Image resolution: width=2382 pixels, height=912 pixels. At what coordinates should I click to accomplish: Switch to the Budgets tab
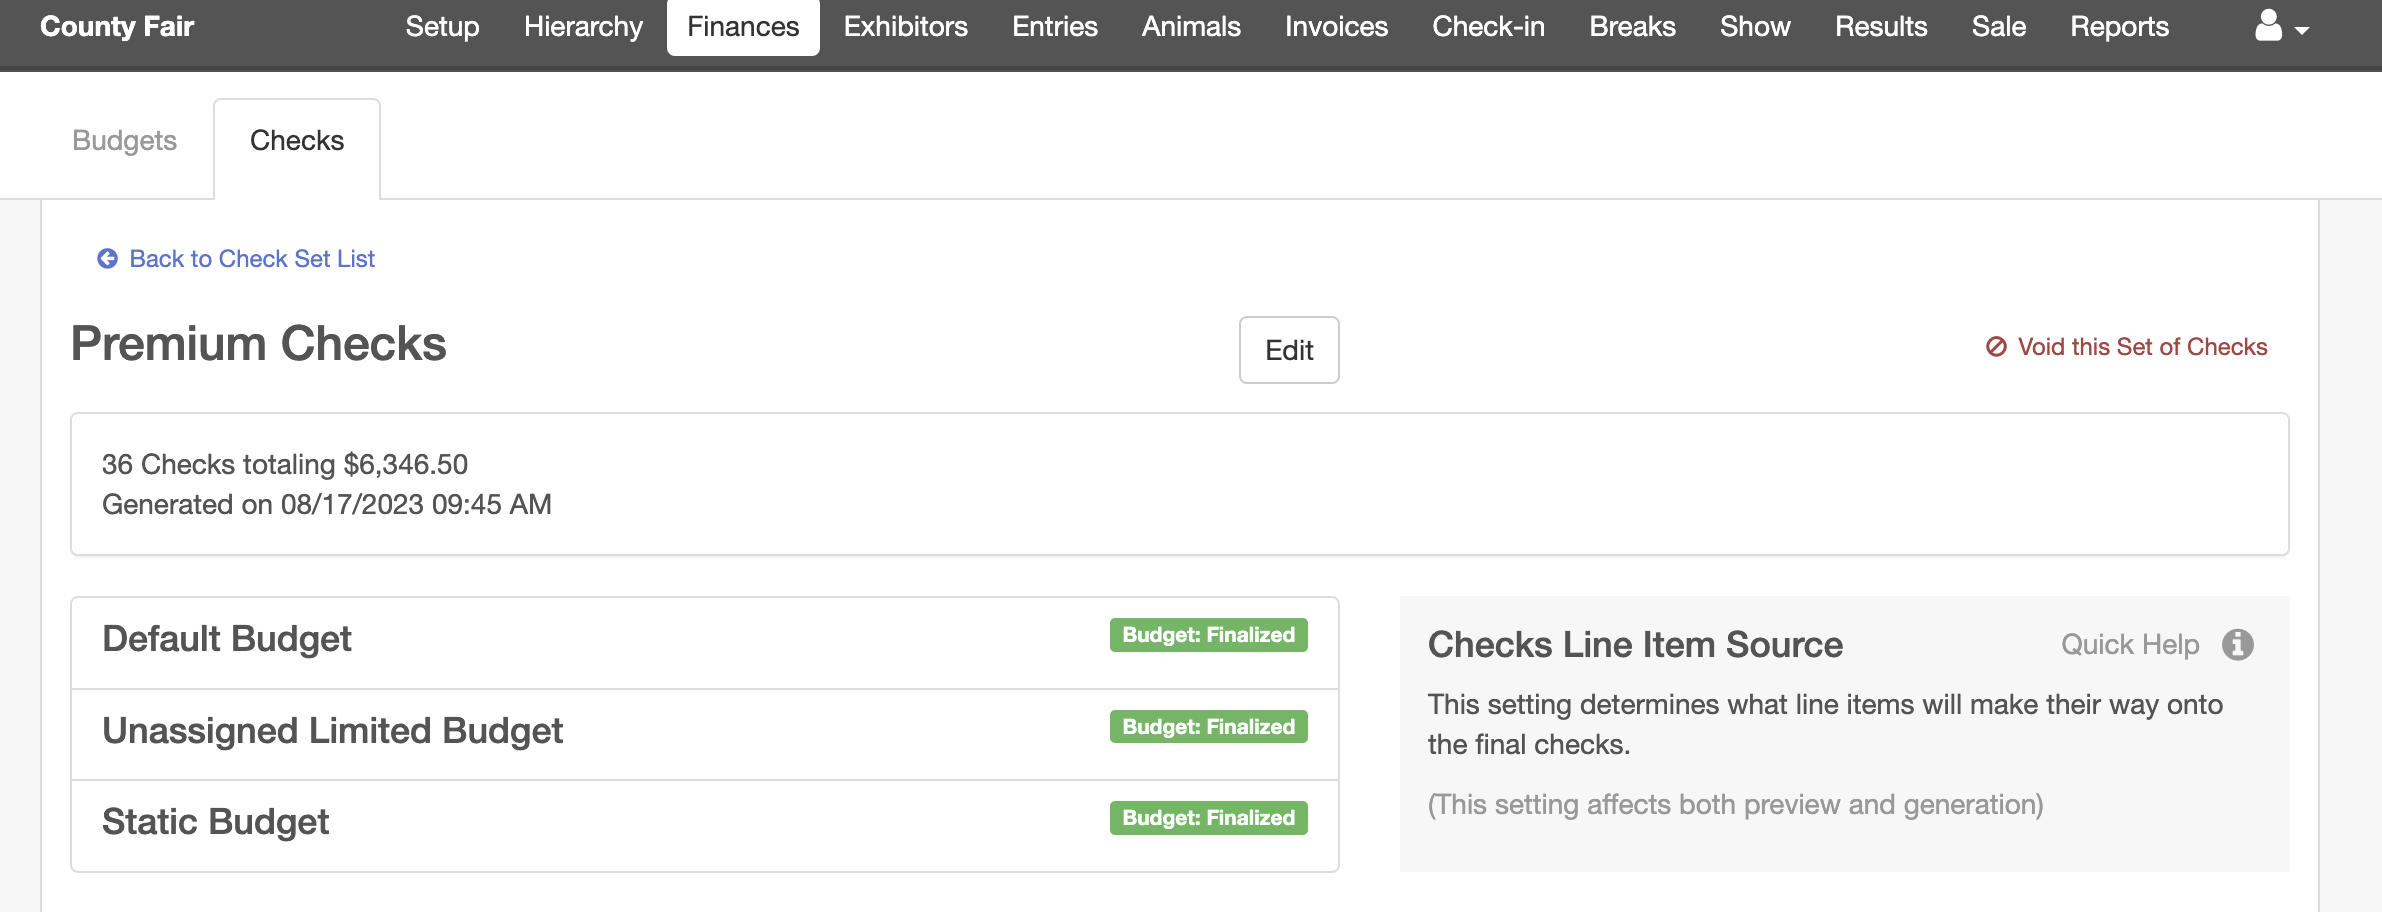pos(125,141)
